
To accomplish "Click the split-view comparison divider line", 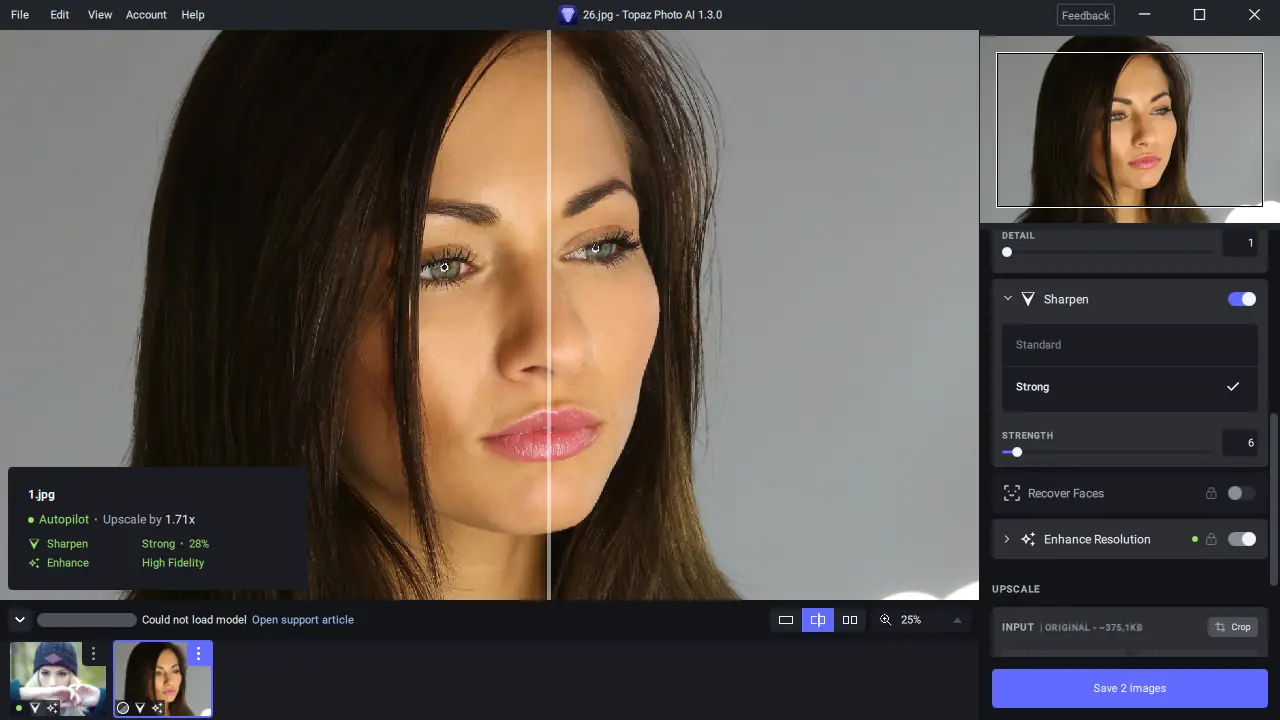I will pos(549,315).
